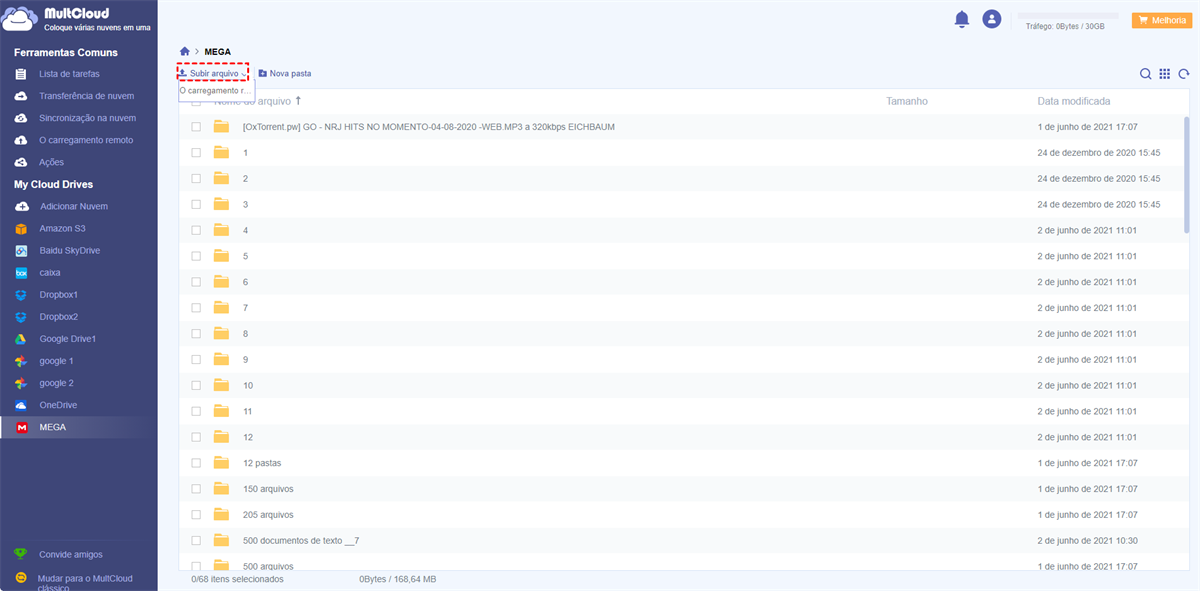Tick checkbox for folder 3

196,204
